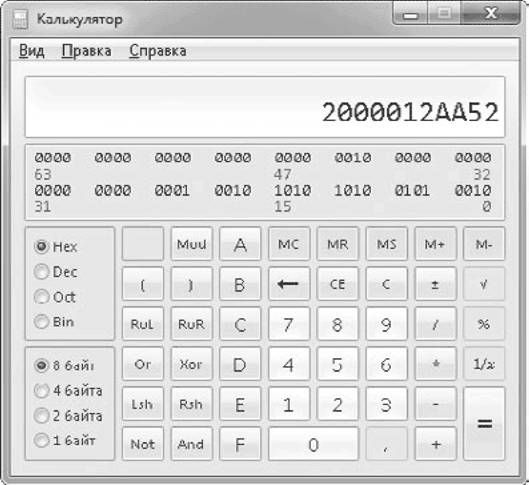The width and height of the screenshot is (529, 485).
Task: Click the Mod button
Action: tap(192, 244)
